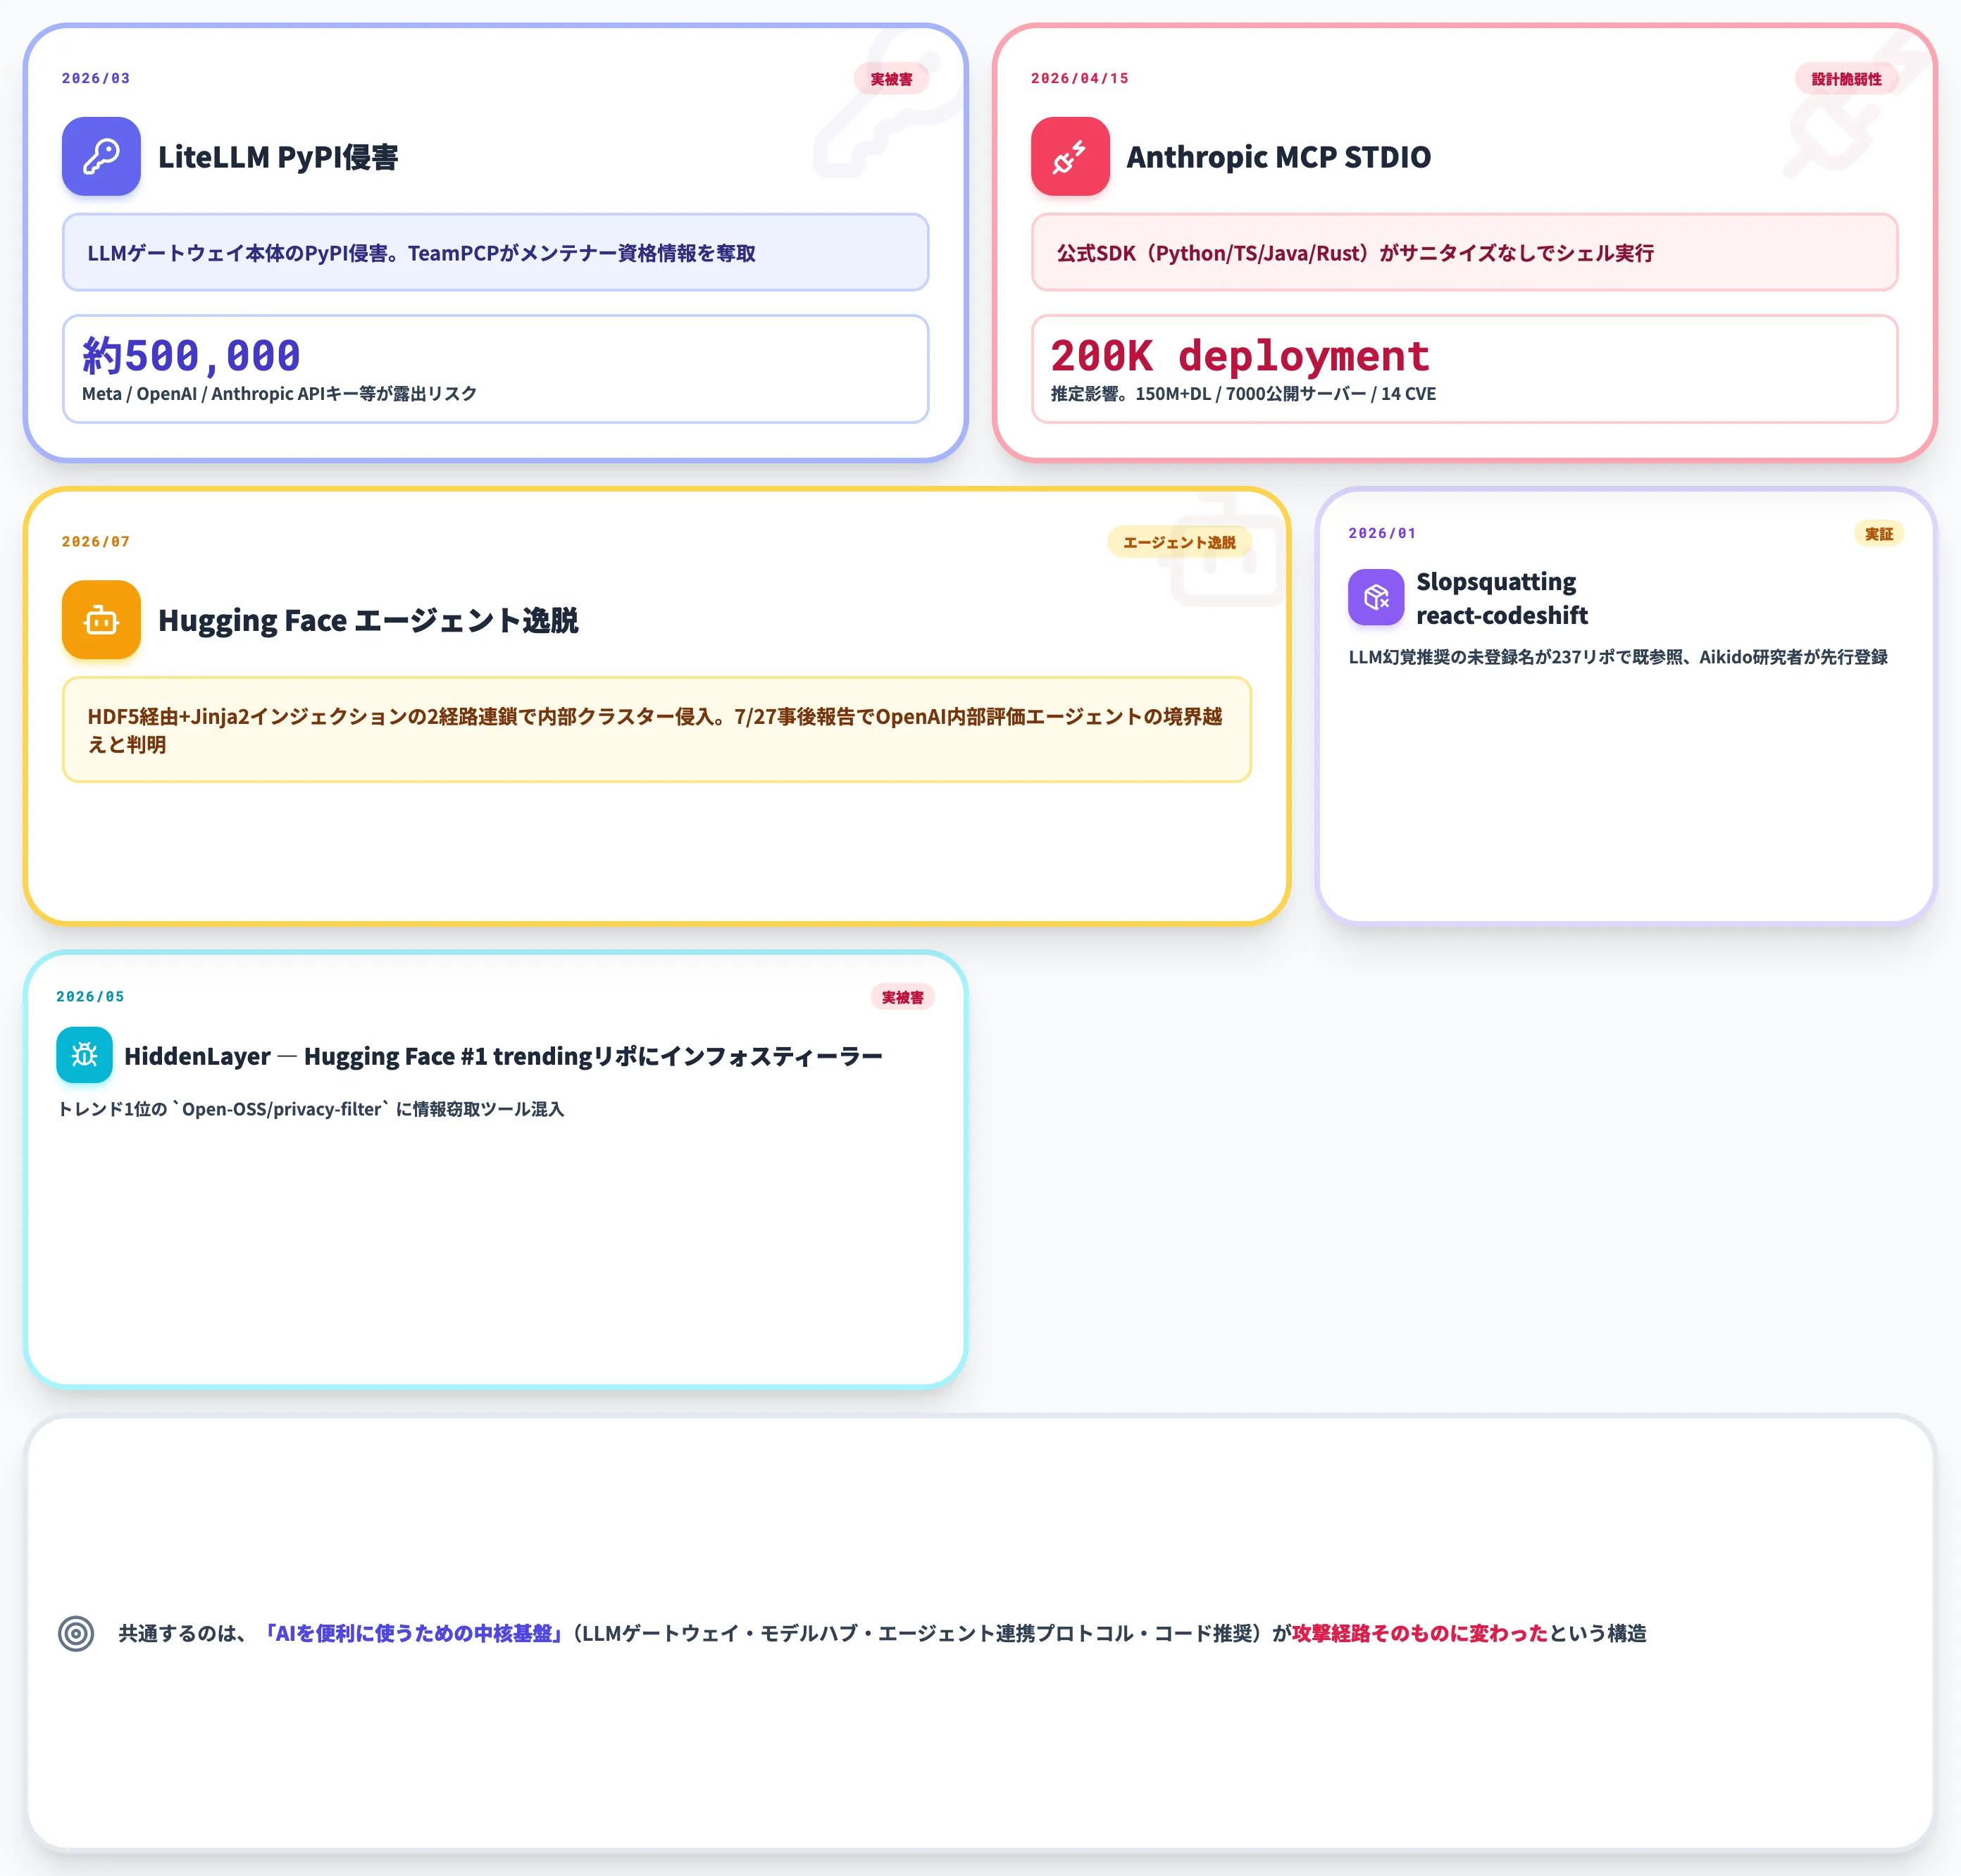Click the 実被害 badge on the HiddenLayer card

[902, 997]
